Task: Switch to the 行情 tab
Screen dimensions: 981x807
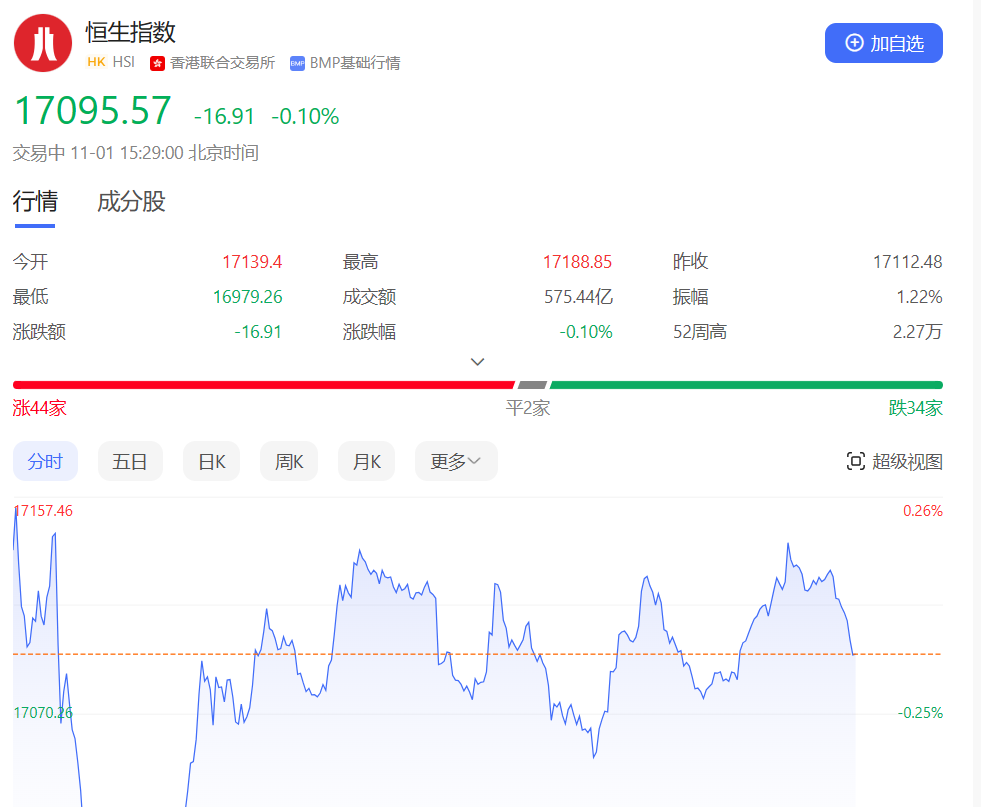Action: click(x=35, y=202)
